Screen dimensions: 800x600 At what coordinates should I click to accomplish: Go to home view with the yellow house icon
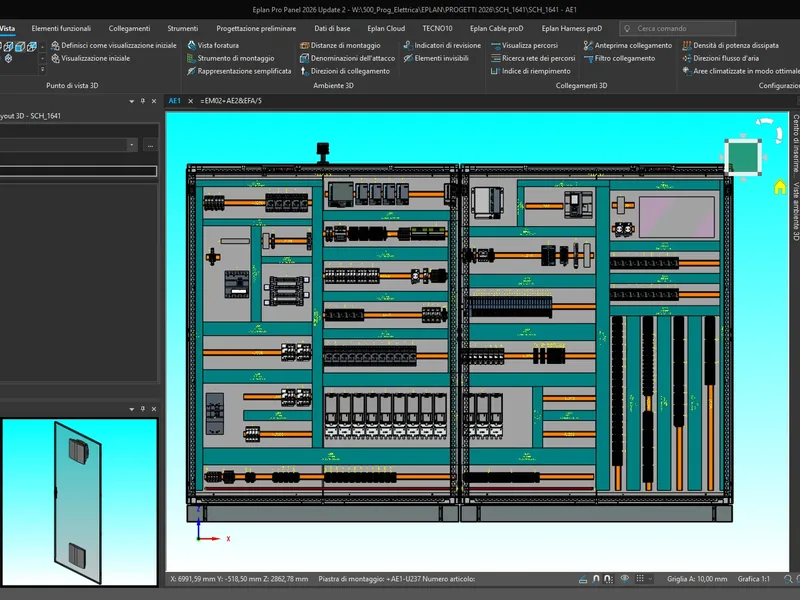pyautogui.click(x=780, y=187)
